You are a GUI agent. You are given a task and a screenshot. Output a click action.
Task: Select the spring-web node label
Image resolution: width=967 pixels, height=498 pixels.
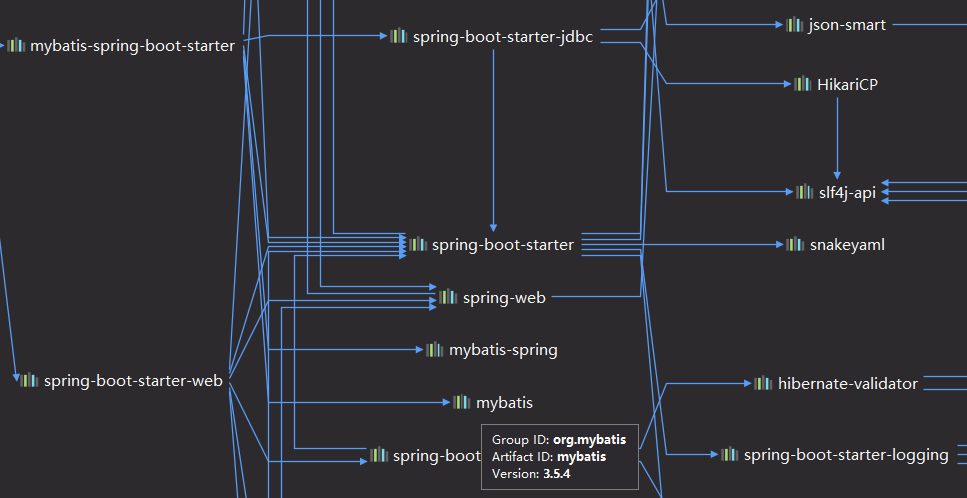(504, 298)
